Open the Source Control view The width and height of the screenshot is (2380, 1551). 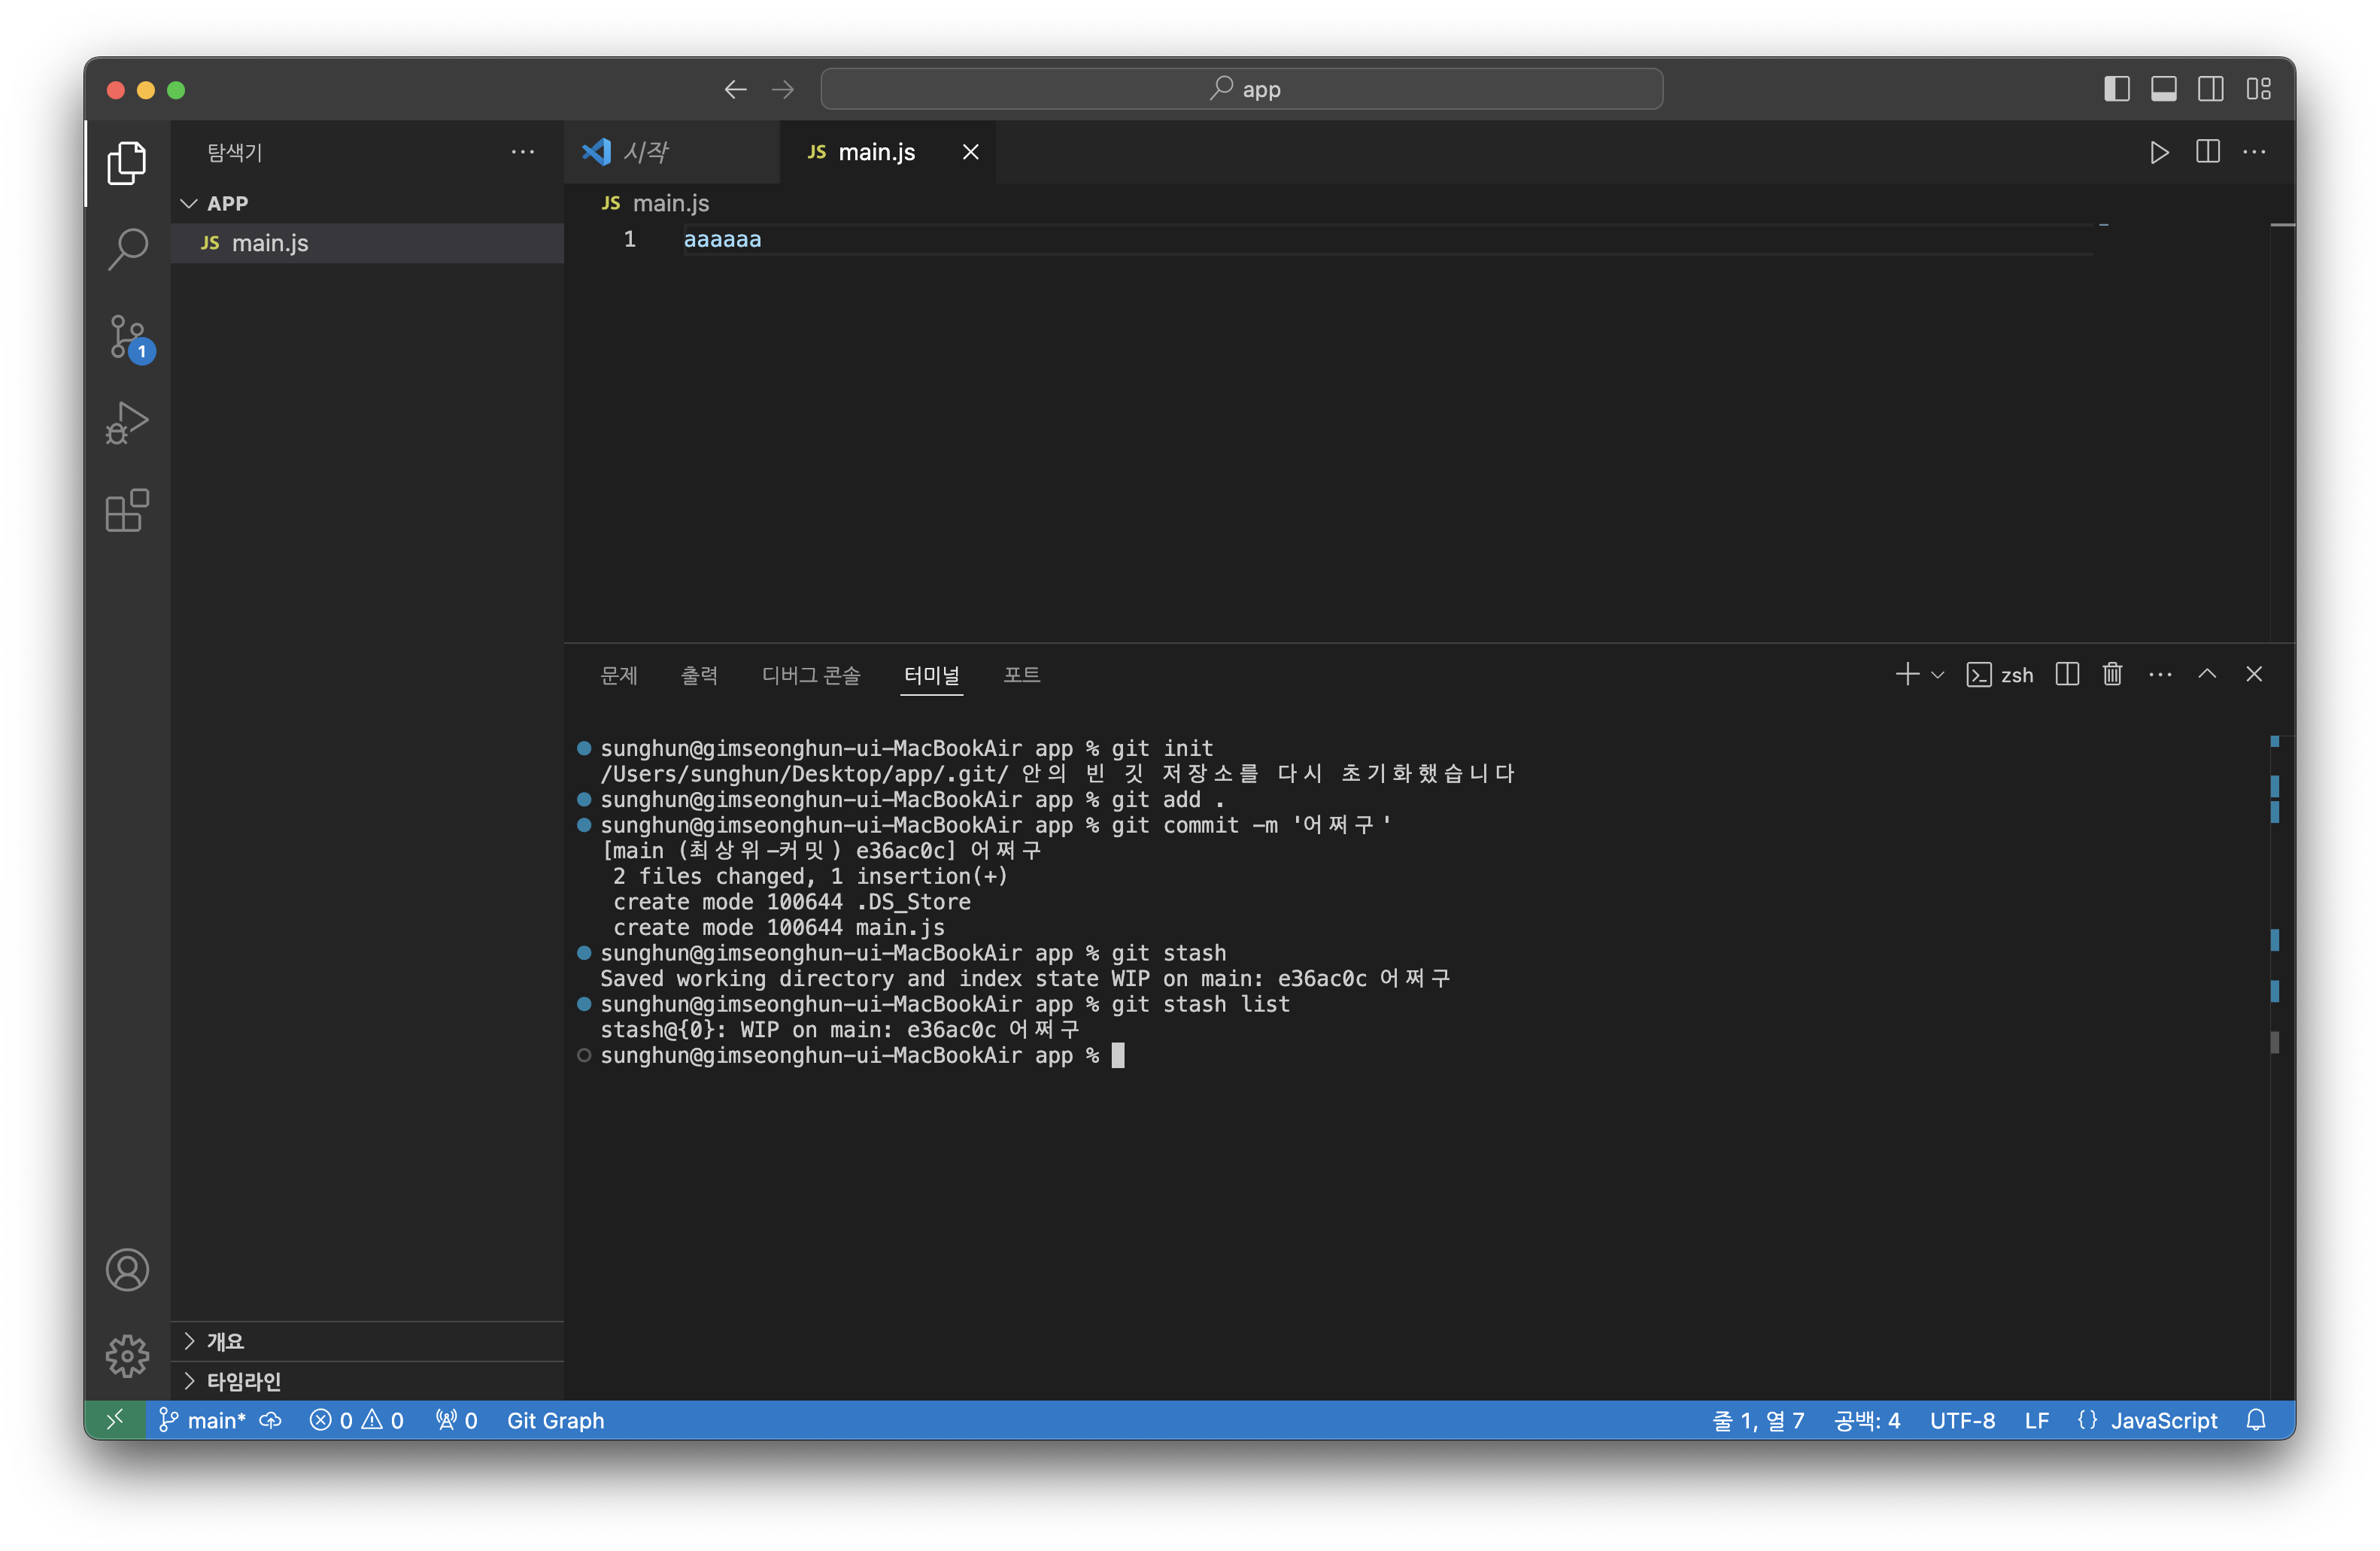128,337
